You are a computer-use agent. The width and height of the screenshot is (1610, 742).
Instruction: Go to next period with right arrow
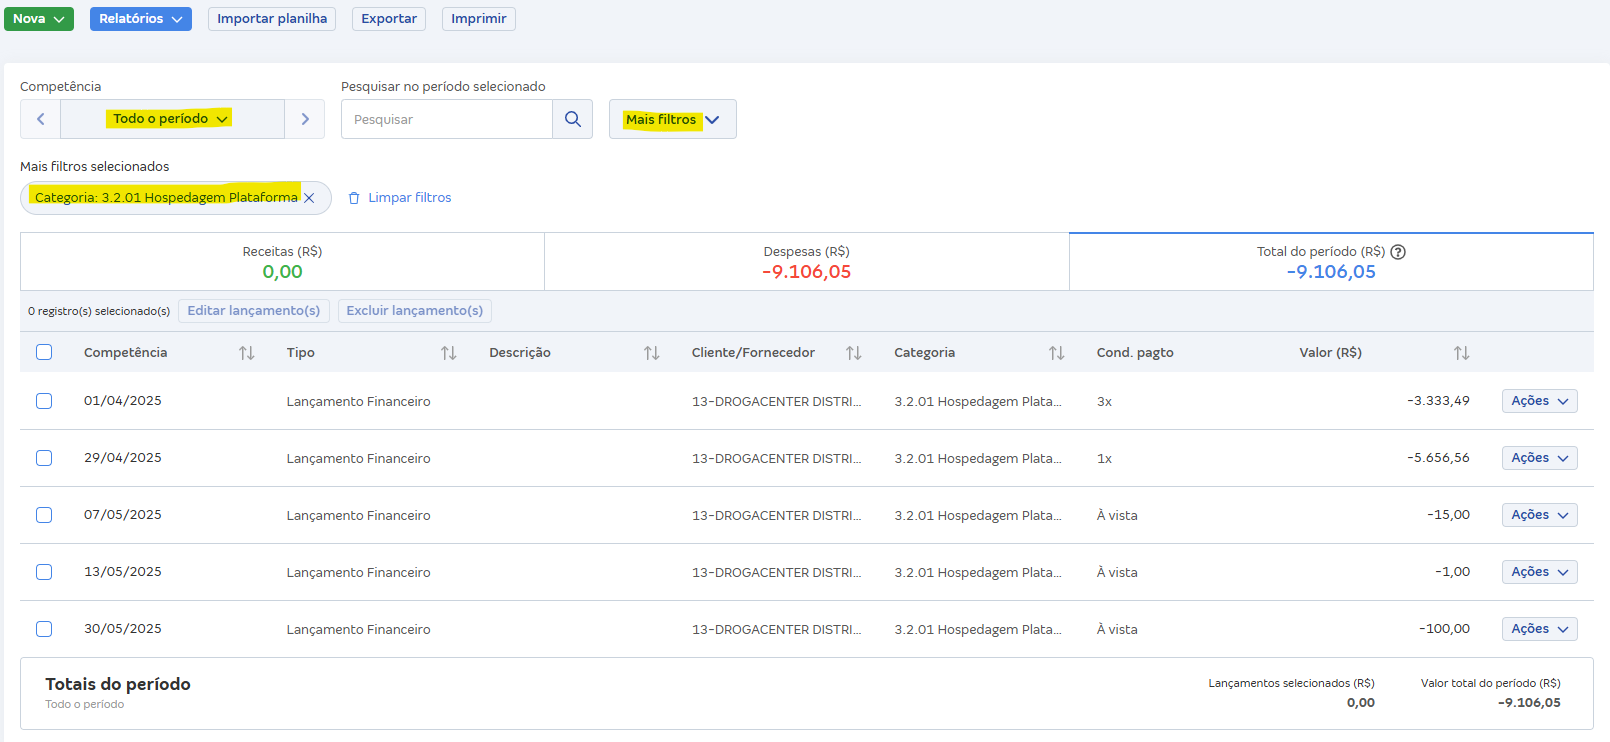[305, 119]
